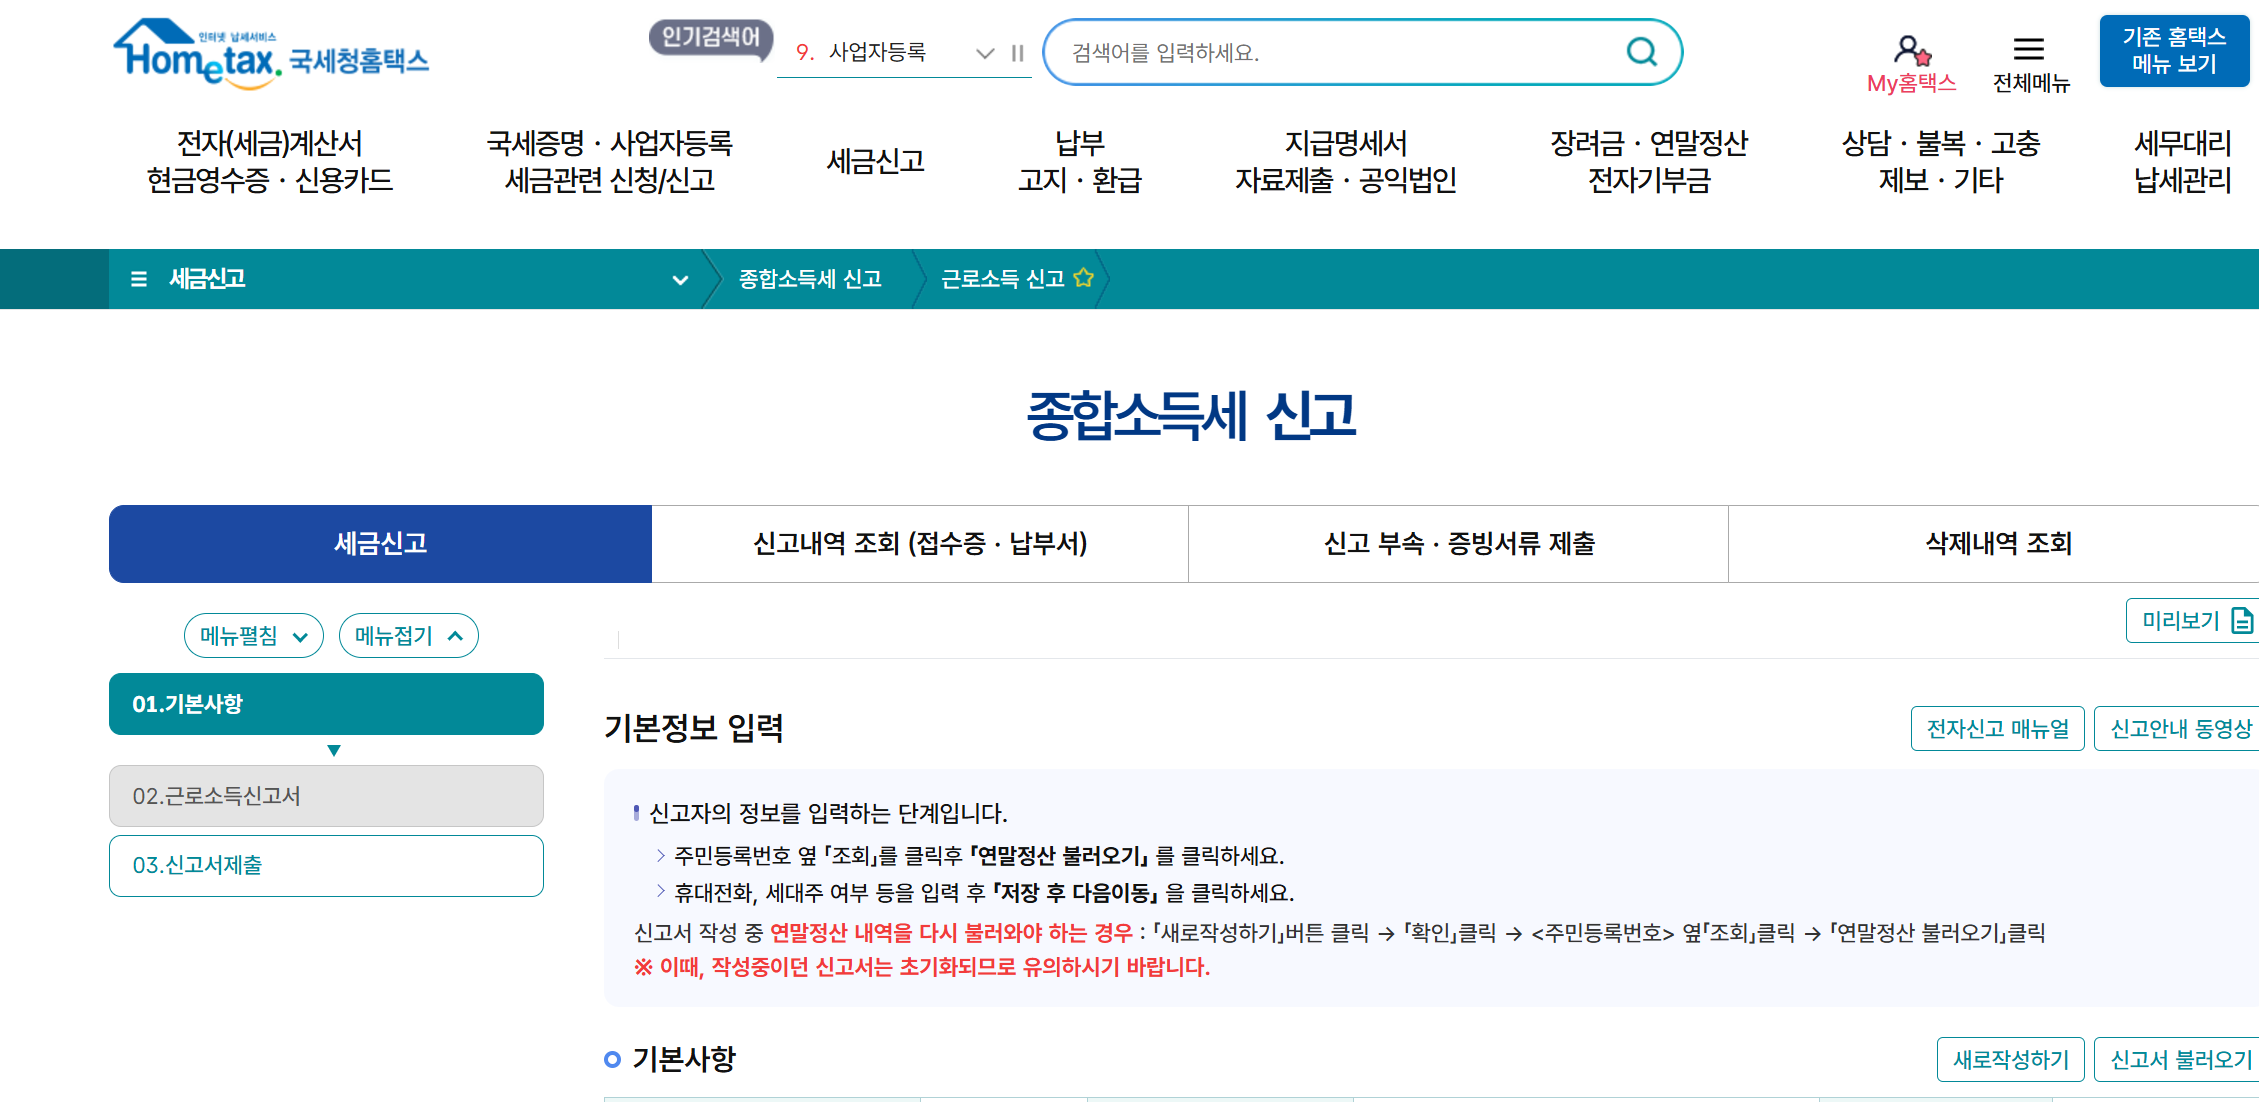Click hamburger icon in 세금신고 breadcrumb
The height and width of the screenshot is (1102, 2259).
tap(139, 279)
